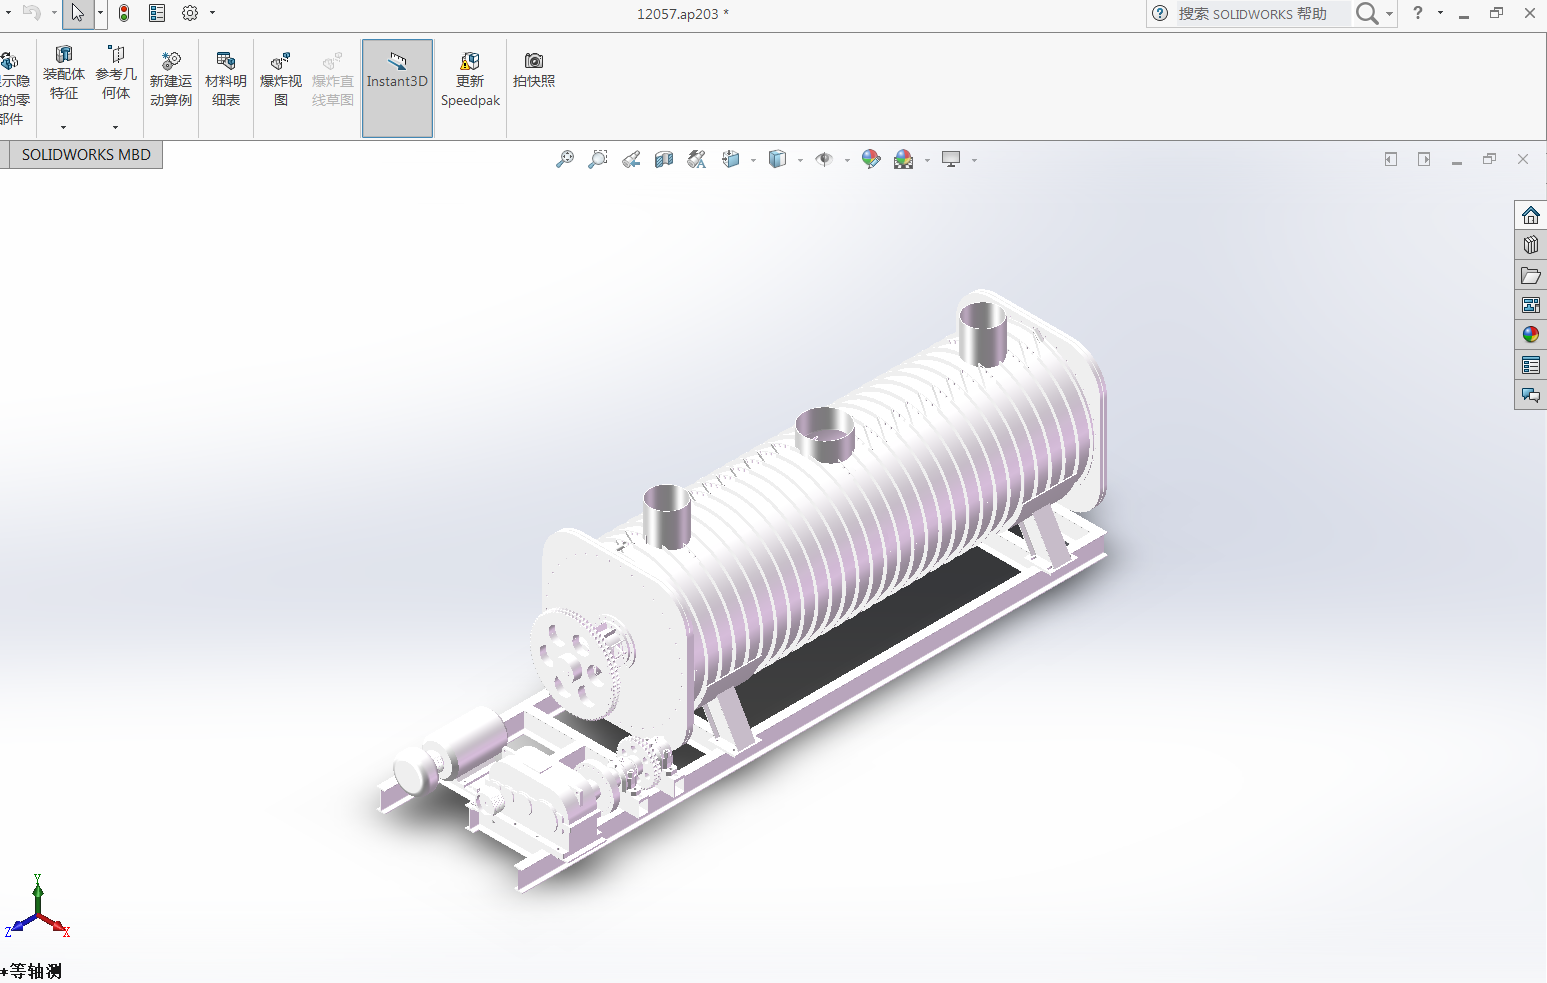Image resolution: width=1547 pixels, height=983 pixels.
Task: Expand the Display Style dropdown arrow
Action: pyautogui.click(x=800, y=160)
